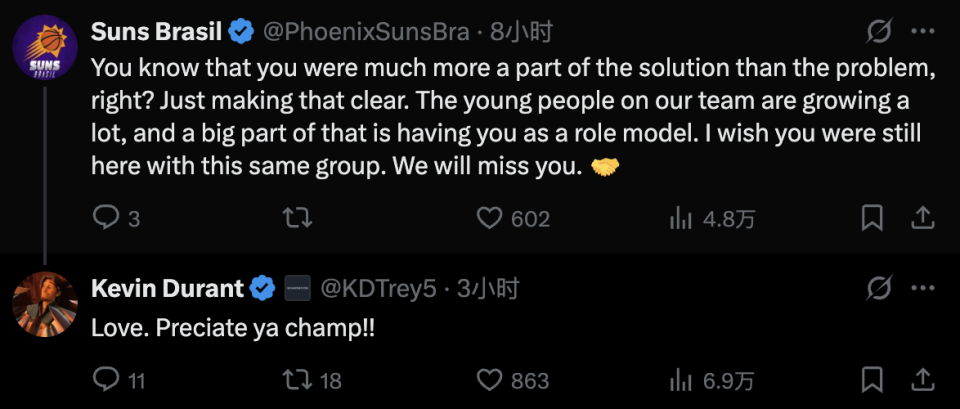This screenshot has height=409, width=960.
Task: Share the Suns Brasil tweet
Action: click(923, 217)
